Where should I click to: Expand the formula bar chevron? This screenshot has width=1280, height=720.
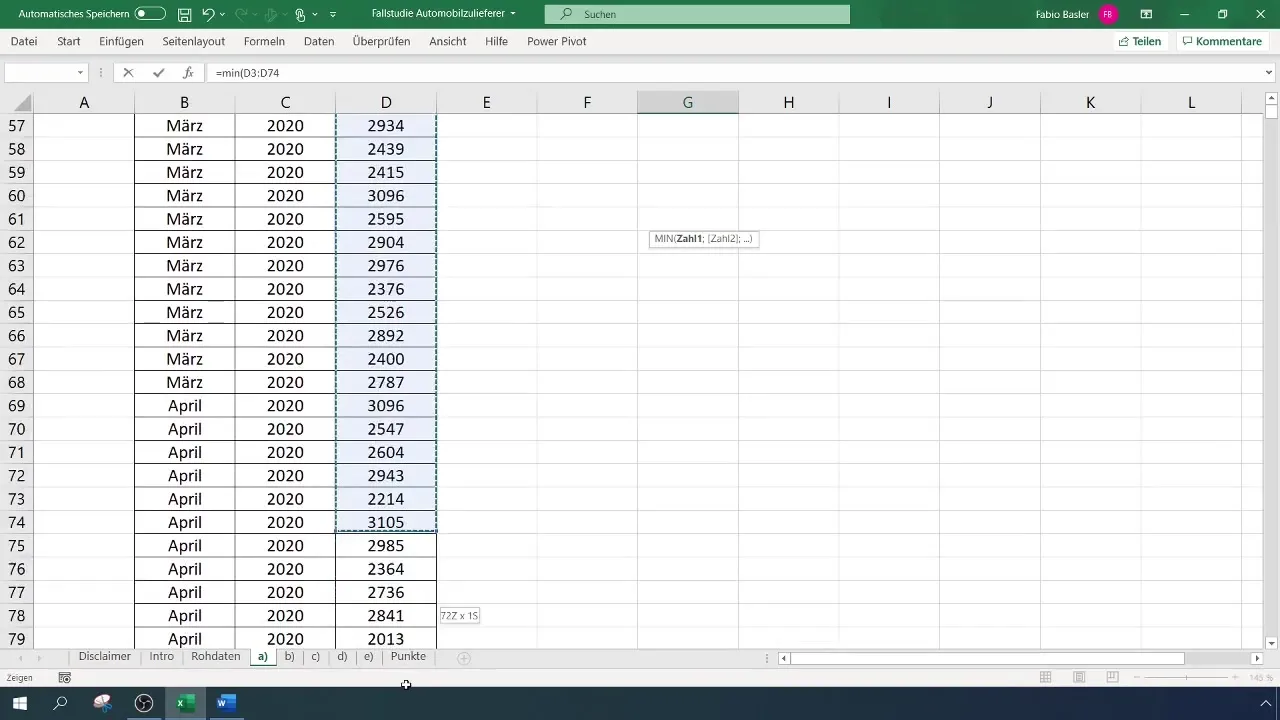tap(1269, 73)
